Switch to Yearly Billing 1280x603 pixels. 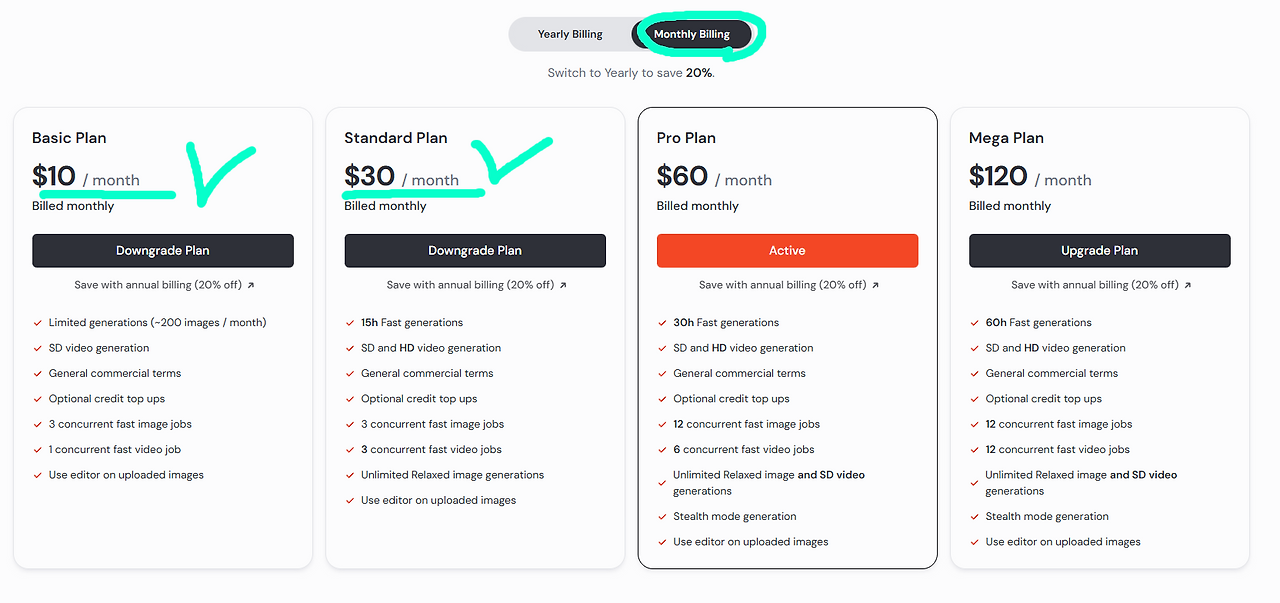tap(570, 34)
